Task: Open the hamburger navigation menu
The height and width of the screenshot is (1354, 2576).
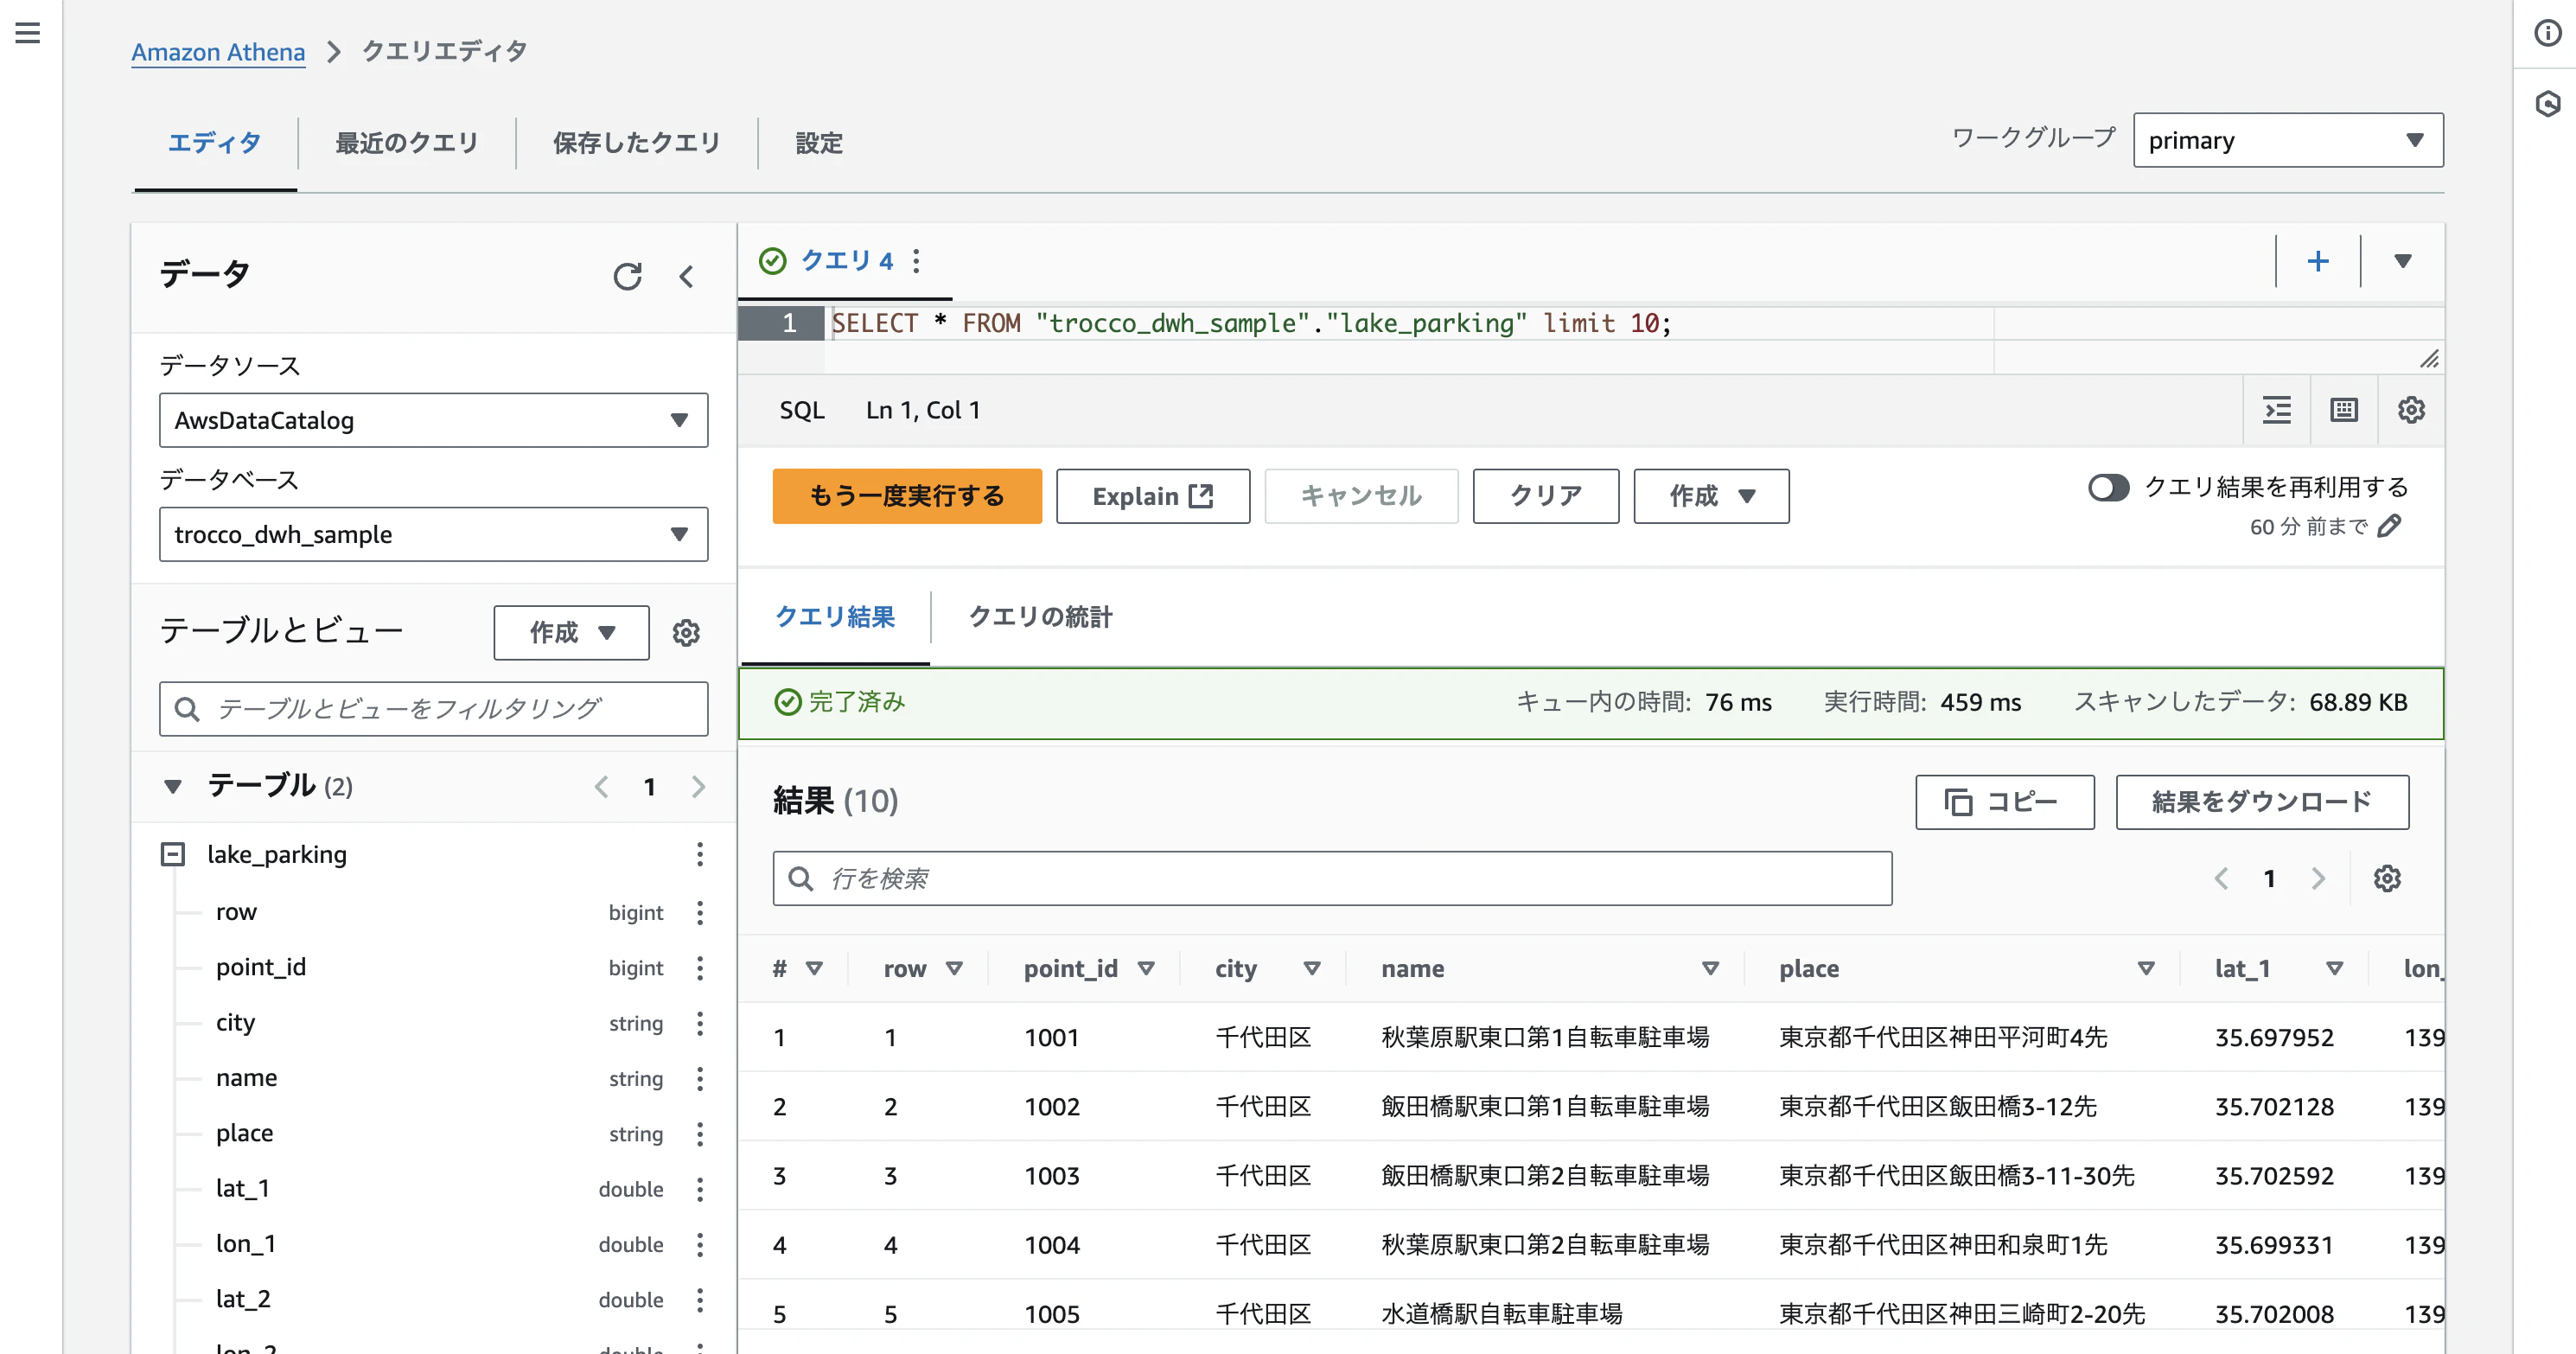Action: (x=28, y=33)
